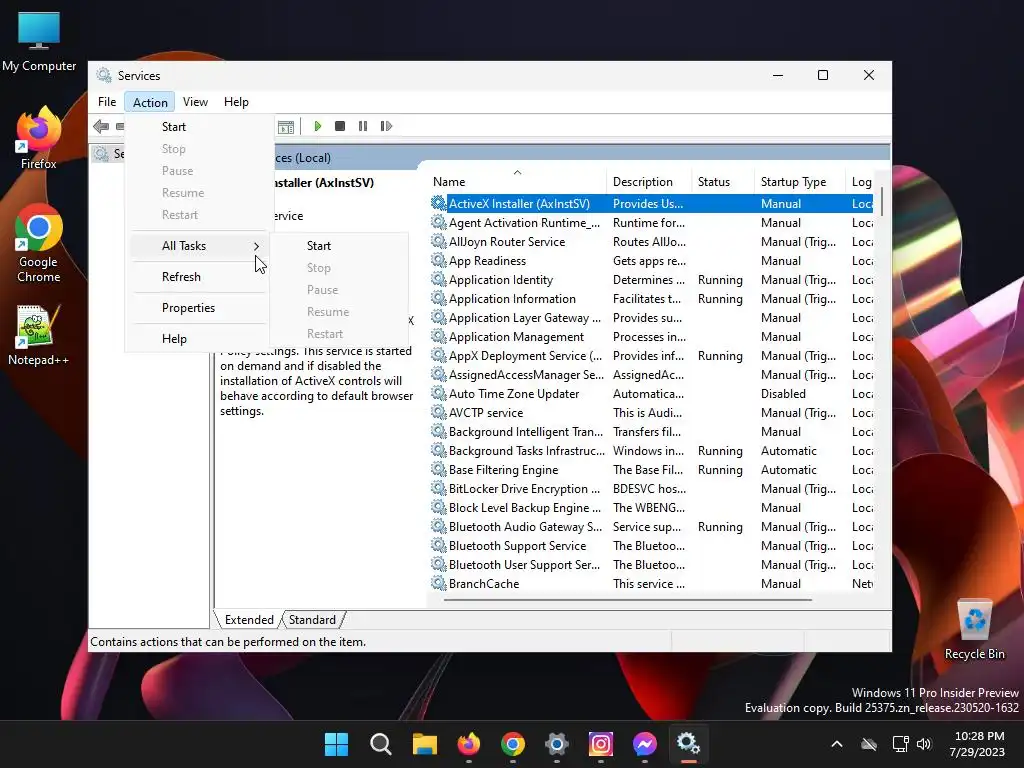Screen dimensions: 1024x768
Task: Sort by the Name column header
Action: click(517, 182)
